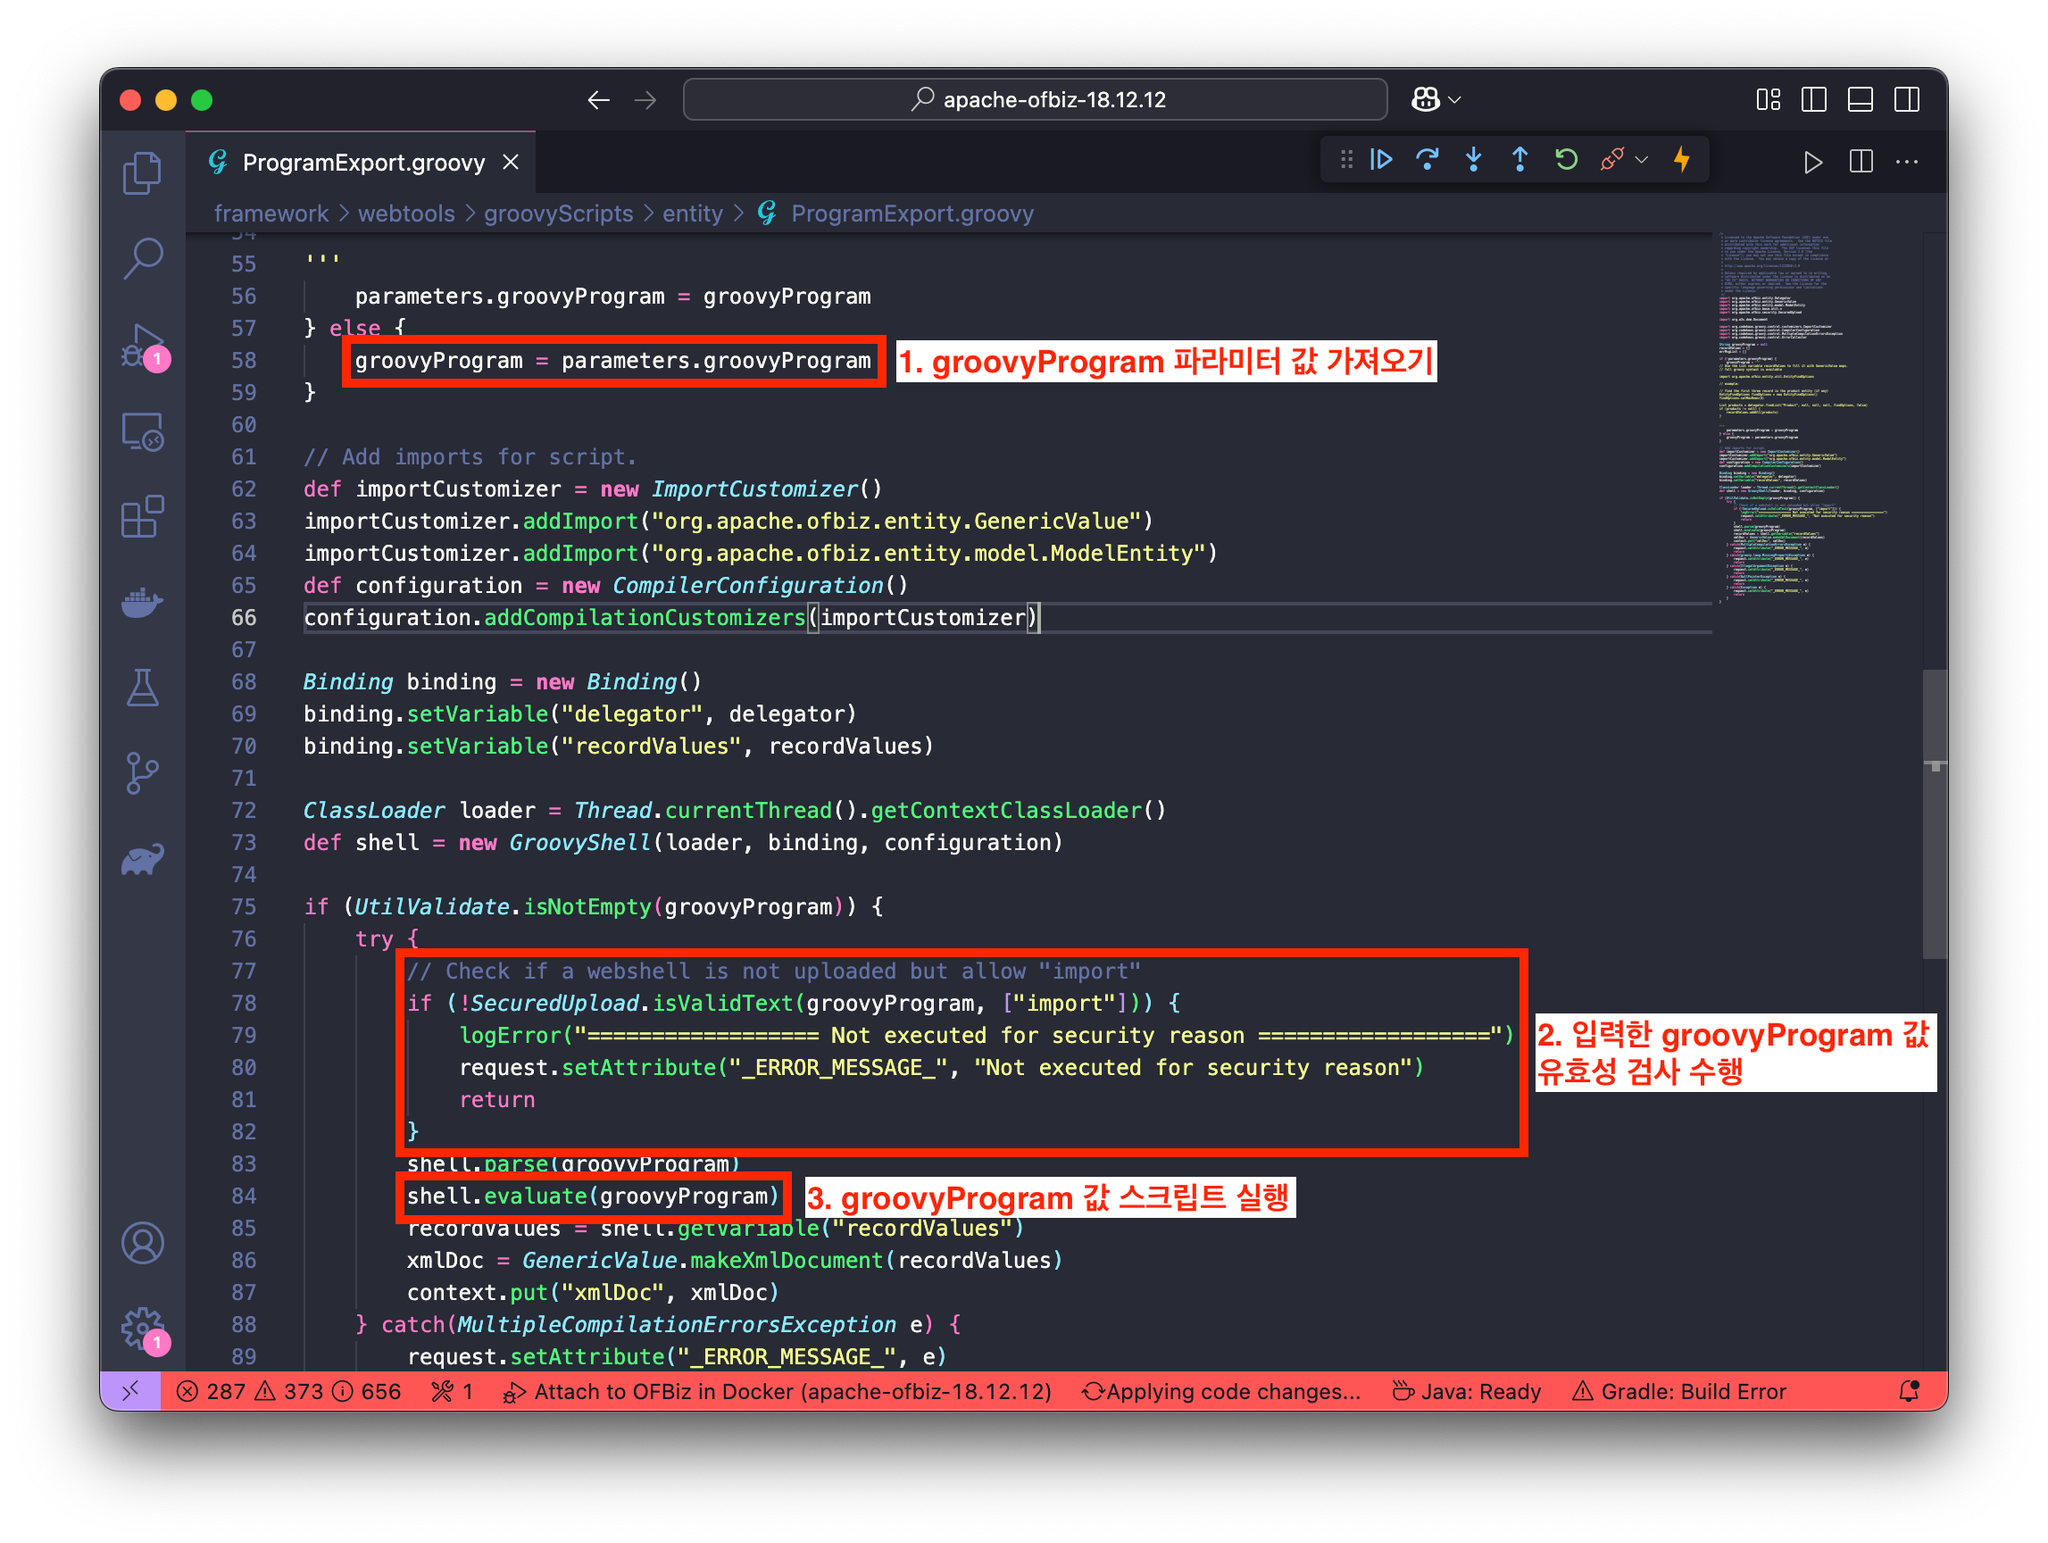The width and height of the screenshot is (2048, 1543).
Task: Restart the debug session
Action: 1566,160
